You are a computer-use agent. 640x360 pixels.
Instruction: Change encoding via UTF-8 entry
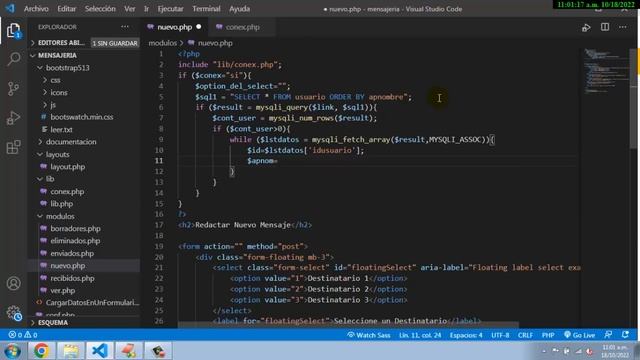tap(500, 335)
